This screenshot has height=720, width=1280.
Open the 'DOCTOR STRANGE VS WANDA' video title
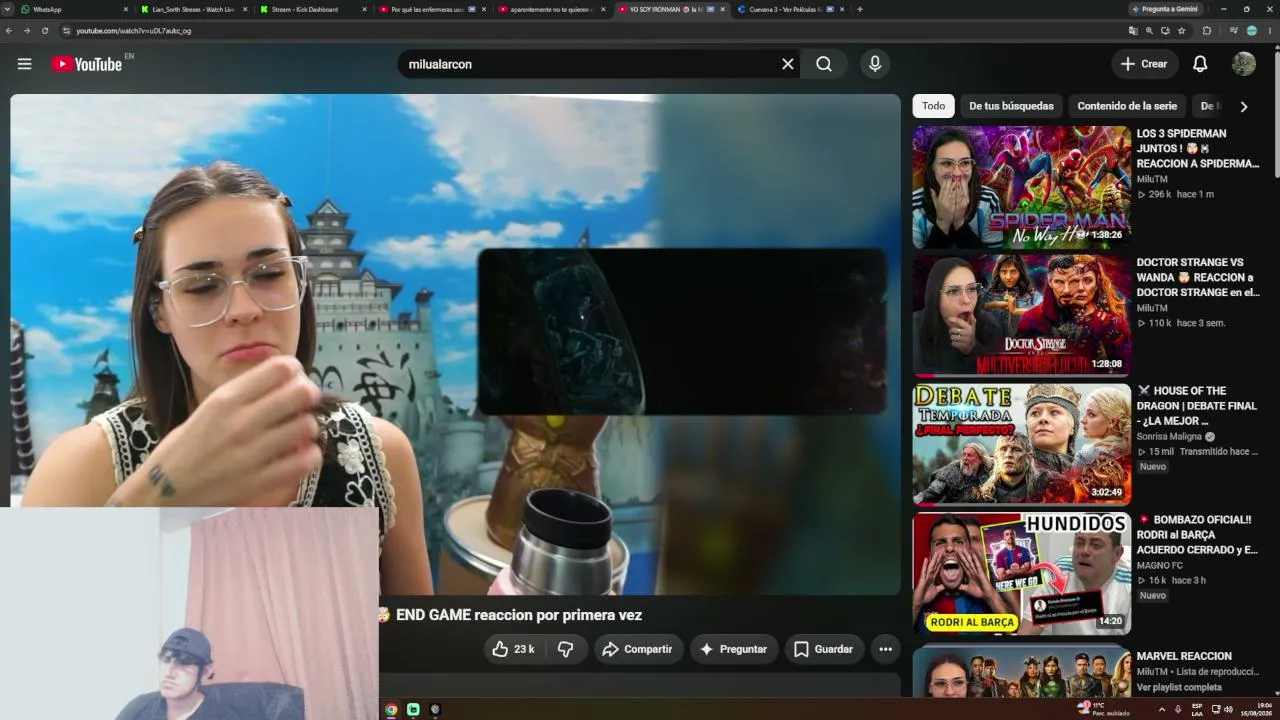(1197, 277)
